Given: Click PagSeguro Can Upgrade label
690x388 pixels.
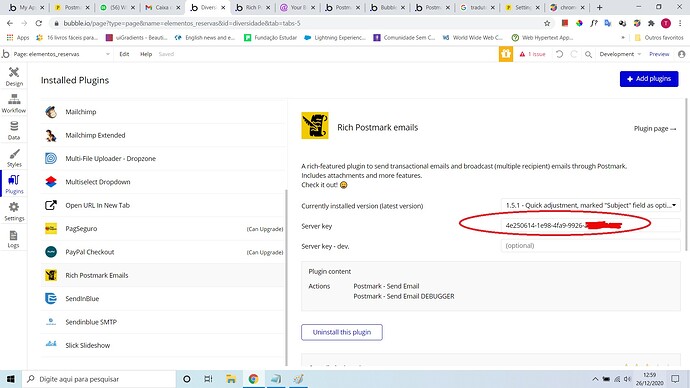Looking at the screenshot, I should pyautogui.click(x=264, y=229).
